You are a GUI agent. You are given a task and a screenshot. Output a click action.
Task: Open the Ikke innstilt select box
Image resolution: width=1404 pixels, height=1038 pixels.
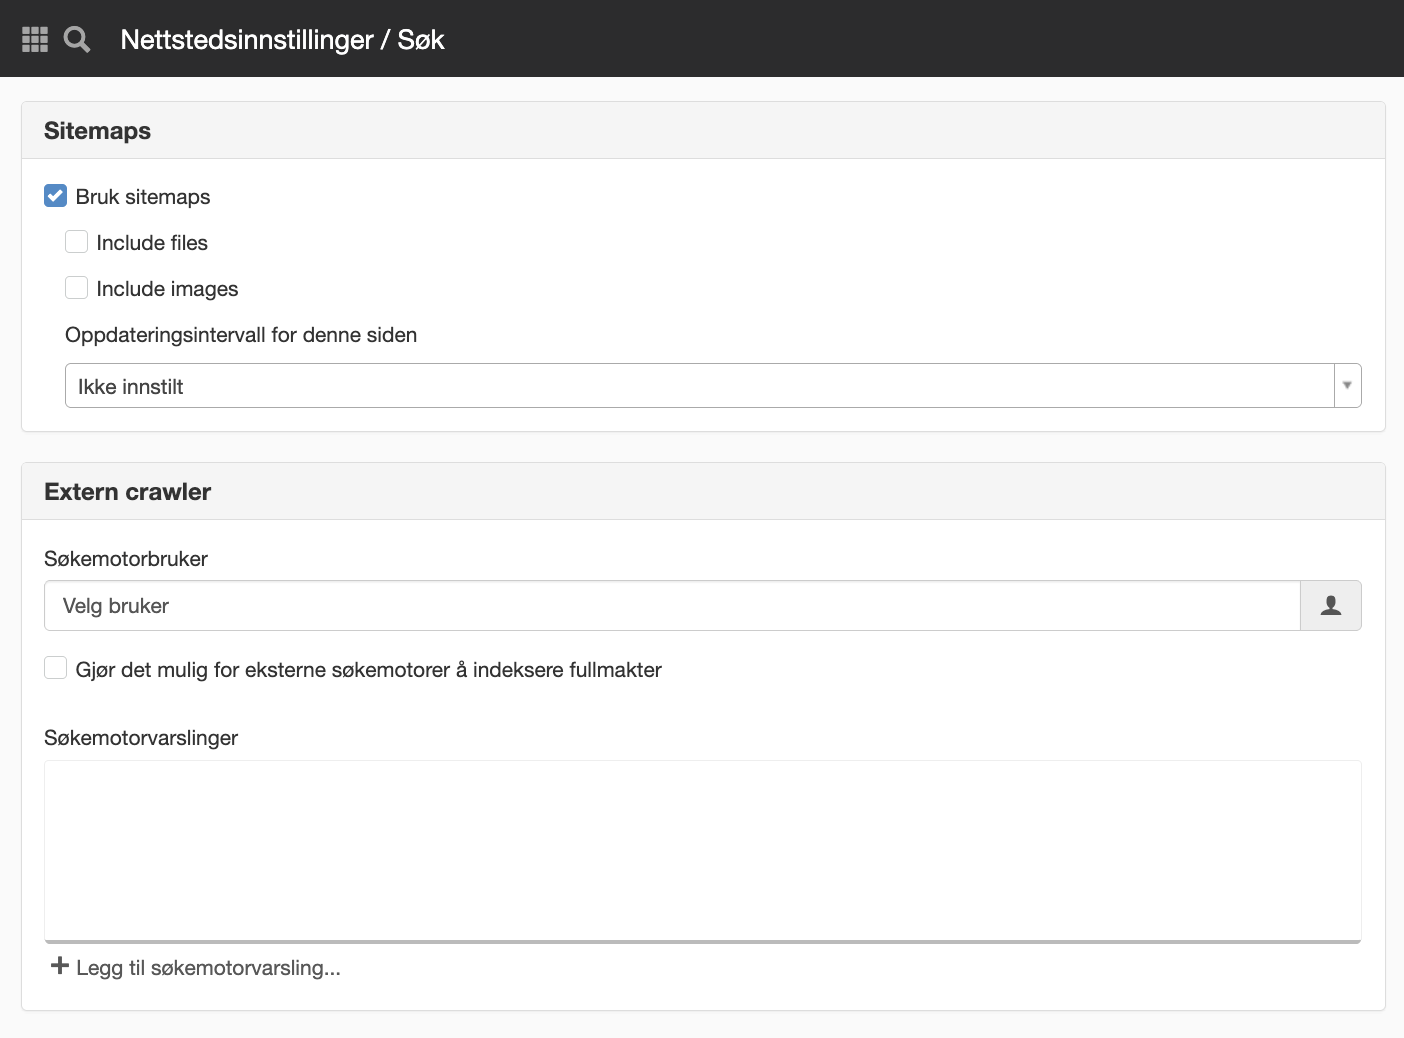713,386
